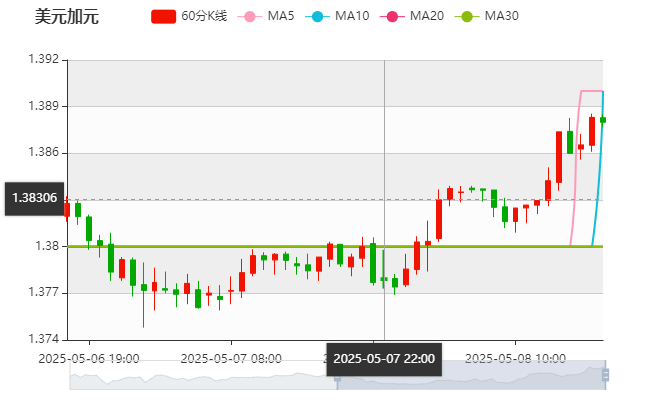
Task: Click the 1.392 y-axis label
Action: (x=46, y=60)
